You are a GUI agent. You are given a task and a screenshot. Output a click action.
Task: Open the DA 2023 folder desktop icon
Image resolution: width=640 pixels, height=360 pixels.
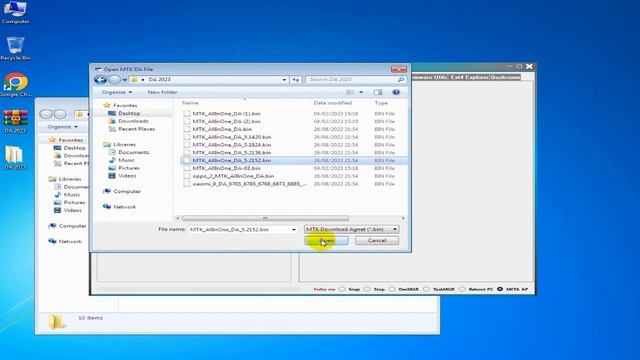15,158
